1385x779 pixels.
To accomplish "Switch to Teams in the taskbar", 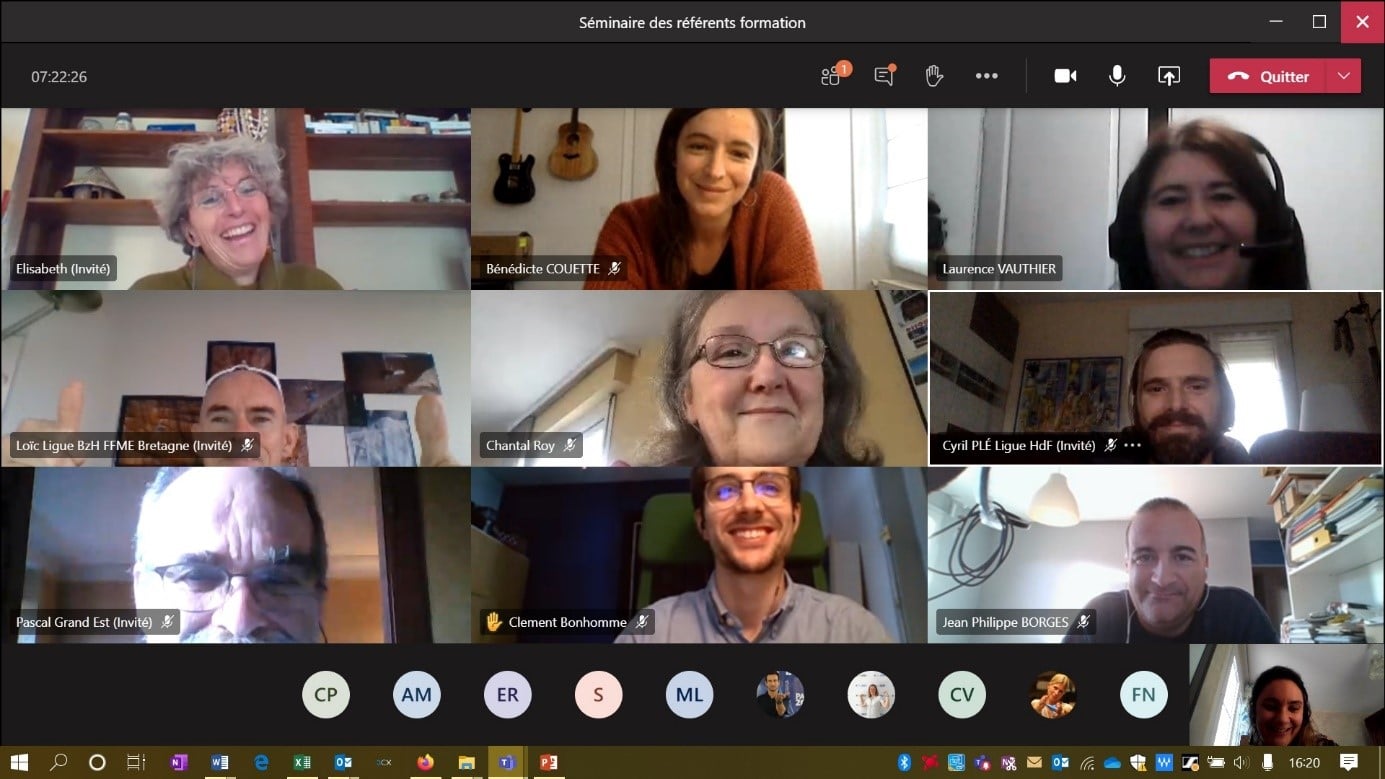I will click(507, 762).
